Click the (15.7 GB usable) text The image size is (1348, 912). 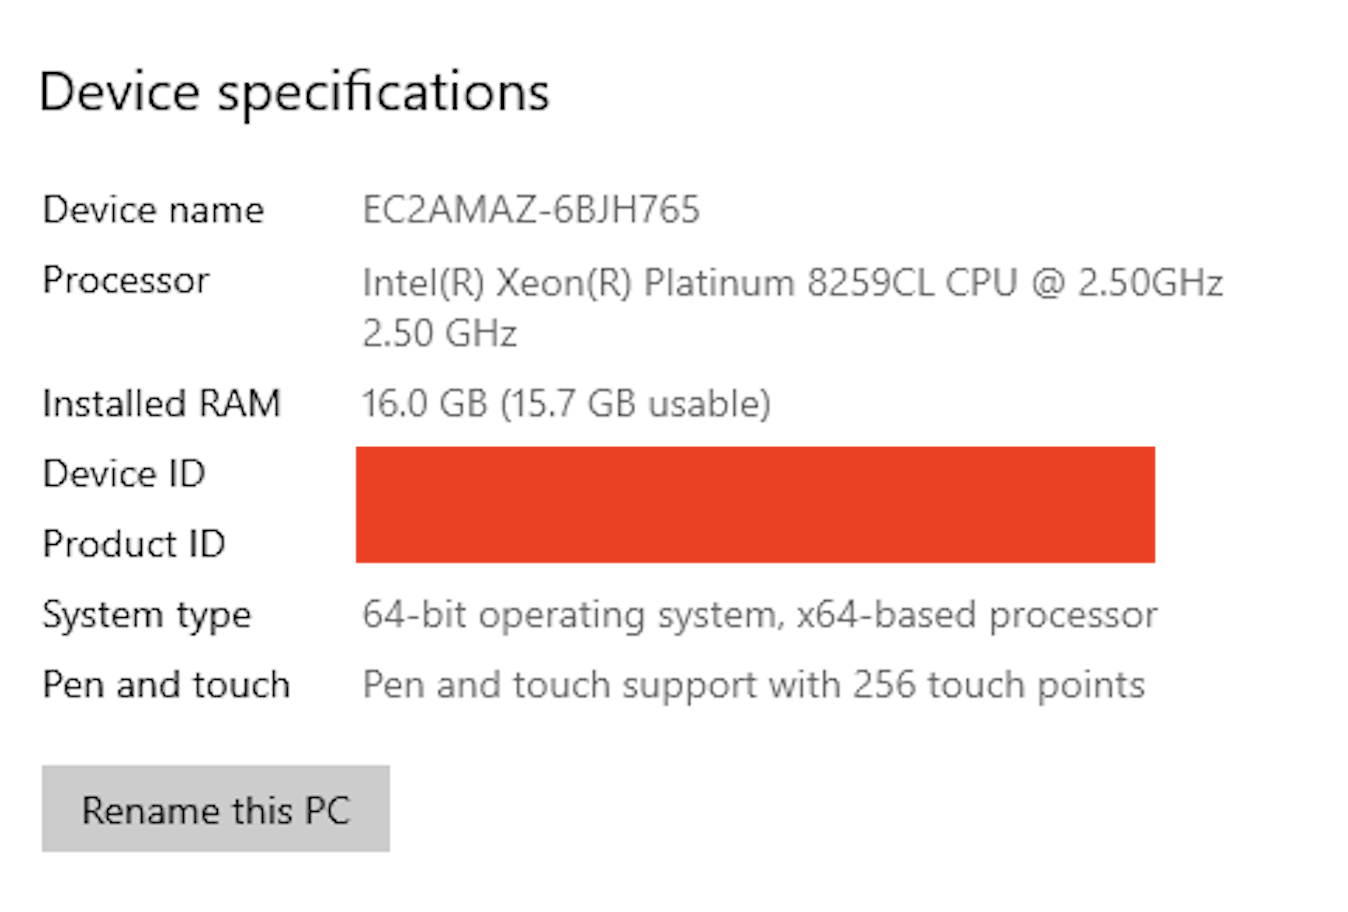(636, 403)
